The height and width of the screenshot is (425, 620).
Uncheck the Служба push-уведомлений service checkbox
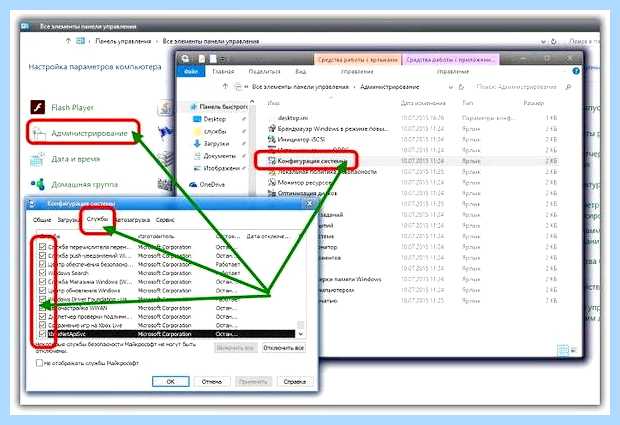click(43, 255)
